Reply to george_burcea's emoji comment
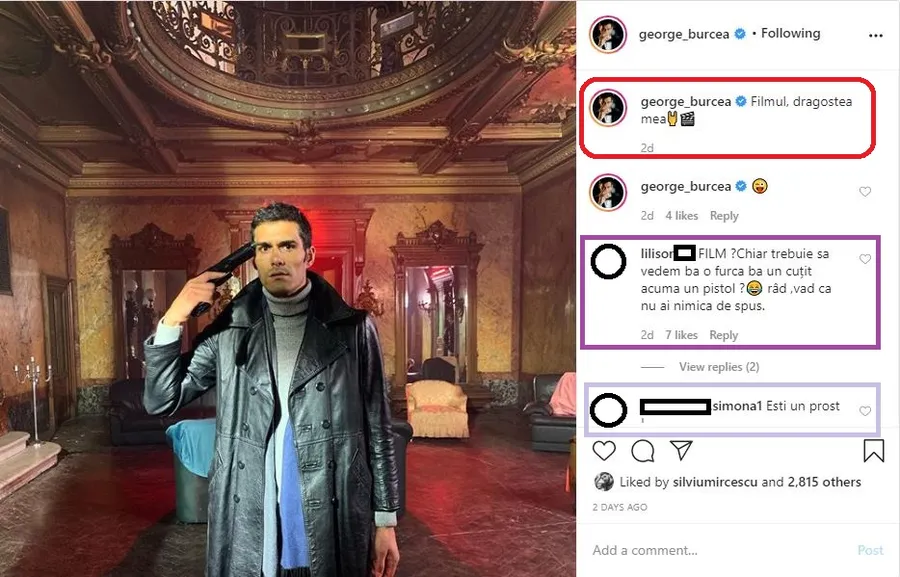The height and width of the screenshot is (577, 900). coord(724,216)
